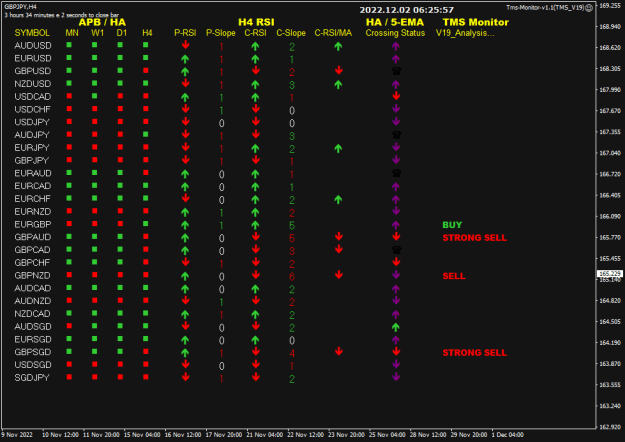This screenshot has width=625, height=442.
Task: Click the GBPCAD Crossing Status phone icon
Action: click(396, 250)
